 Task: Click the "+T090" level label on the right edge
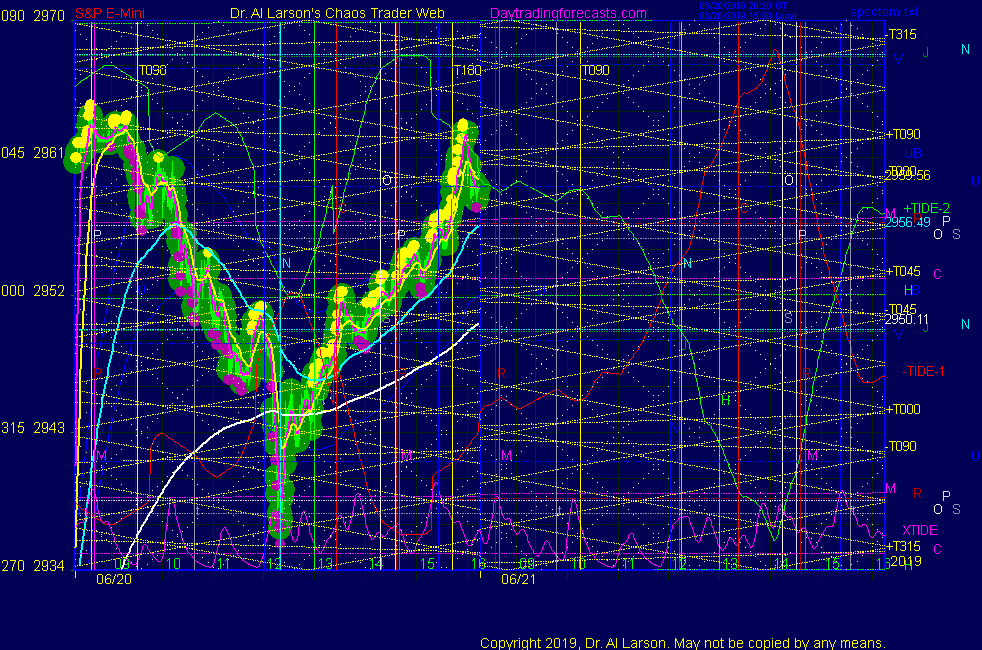903,135
